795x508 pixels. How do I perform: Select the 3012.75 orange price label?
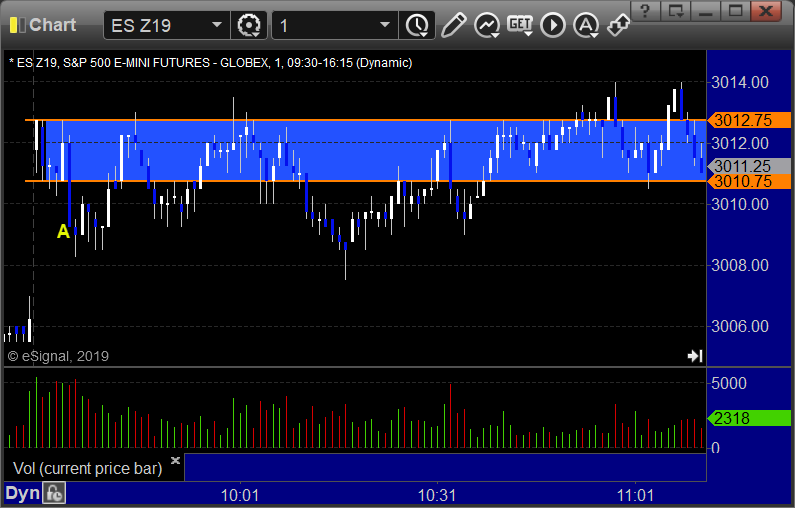(x=749, y=120)
